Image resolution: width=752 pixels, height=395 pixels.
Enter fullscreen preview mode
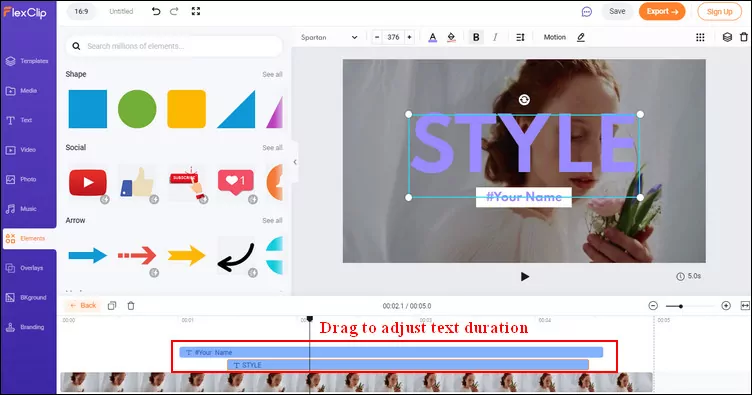coord(196,11)
